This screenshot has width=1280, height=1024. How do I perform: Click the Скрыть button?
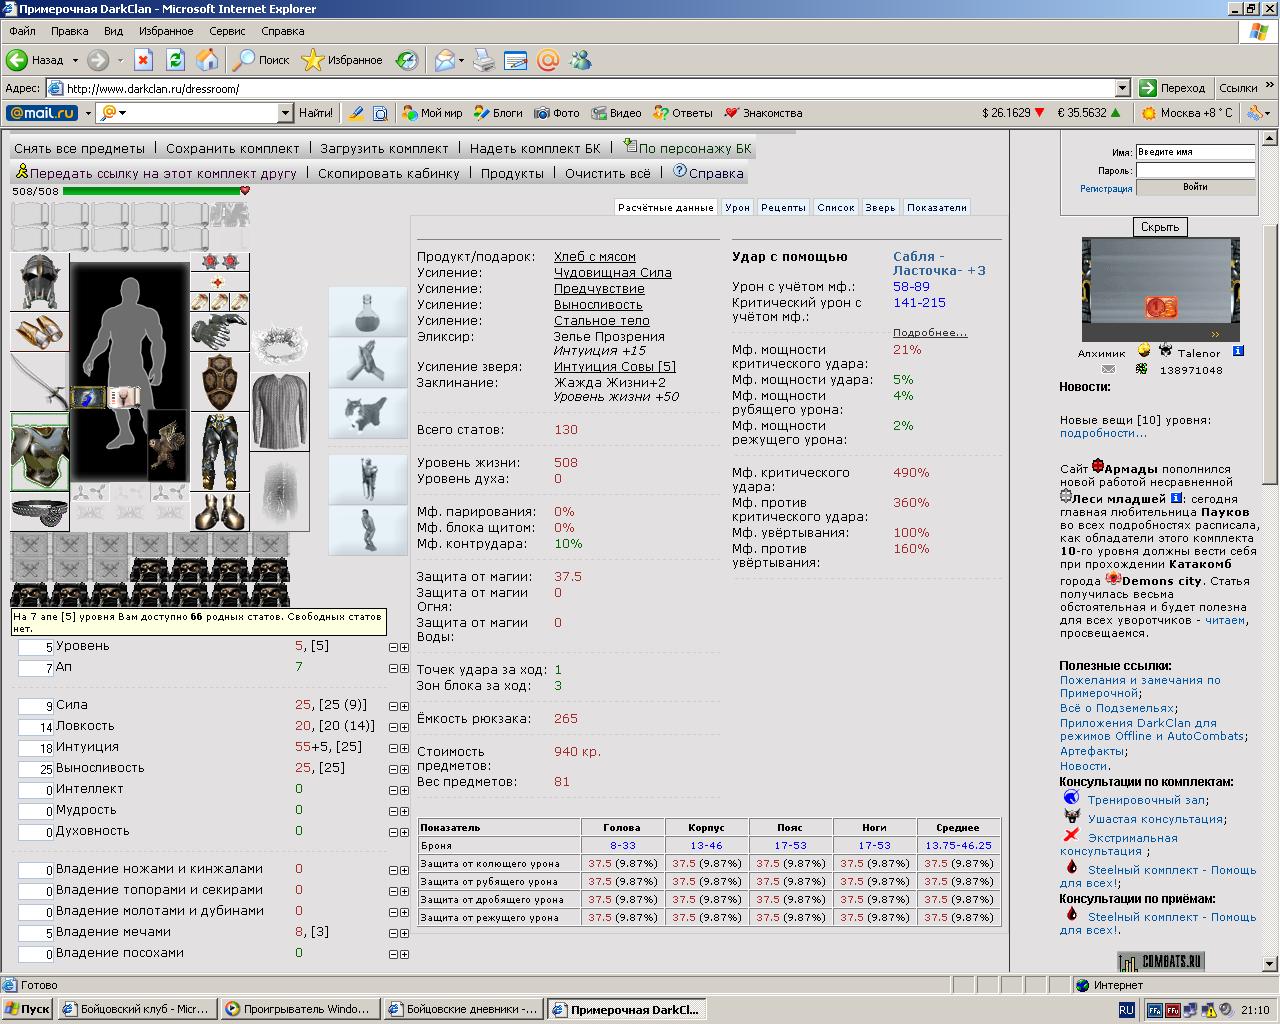[1160, 227]
